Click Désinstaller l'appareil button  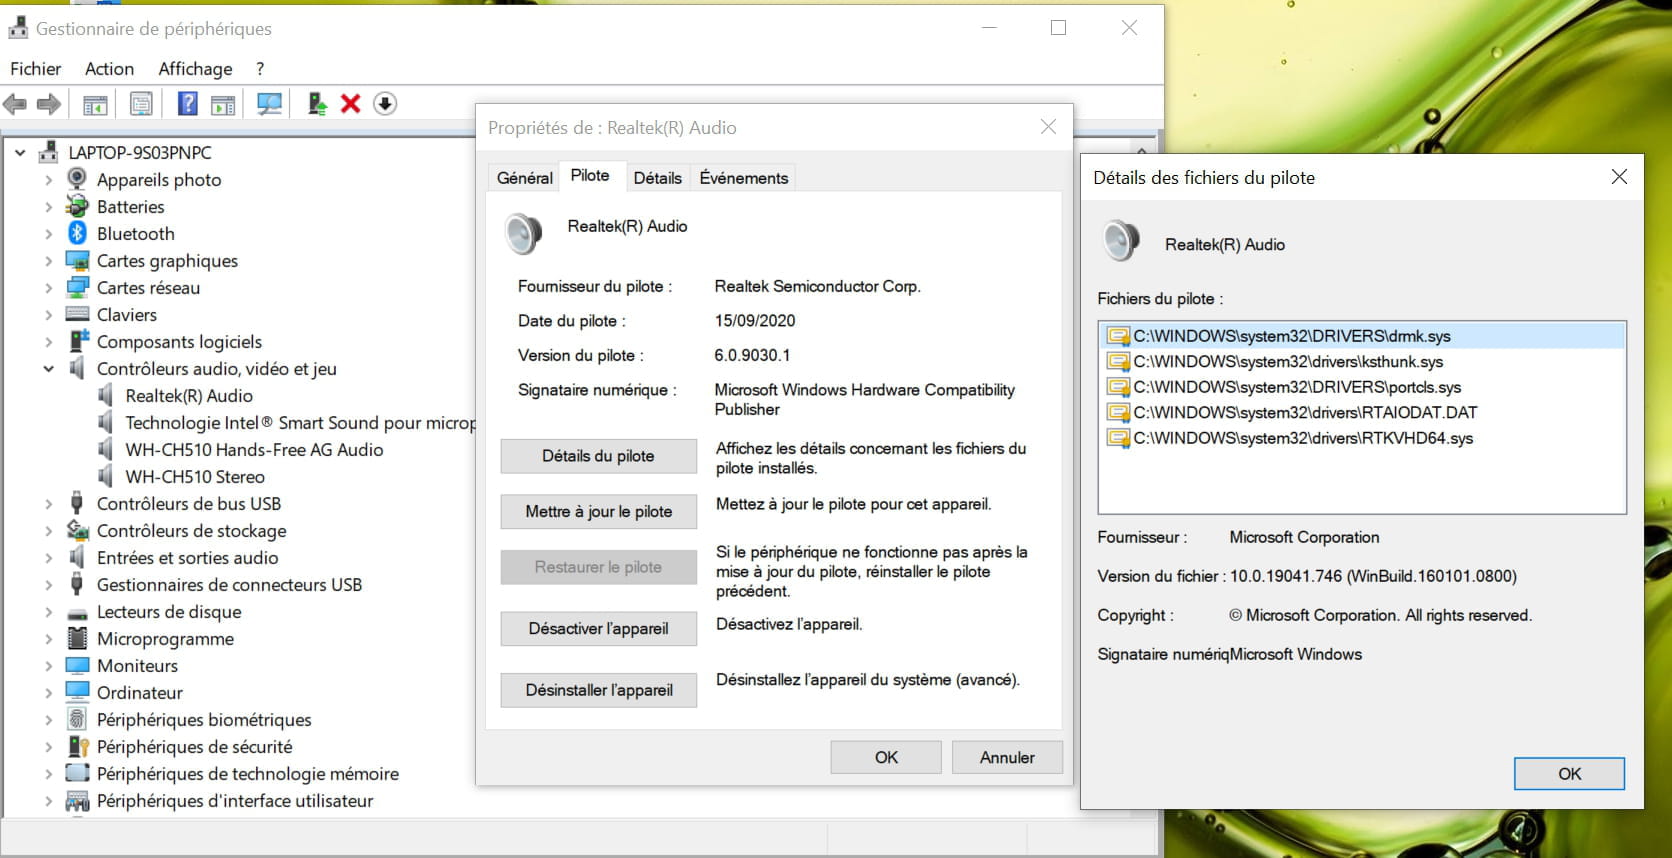[598, 690]
